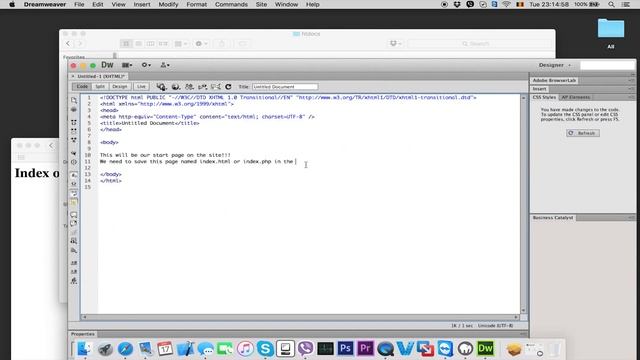Click the Premiere Pro icon in the Dock
This screenshot has height=360, width=640.
point(365,349)
